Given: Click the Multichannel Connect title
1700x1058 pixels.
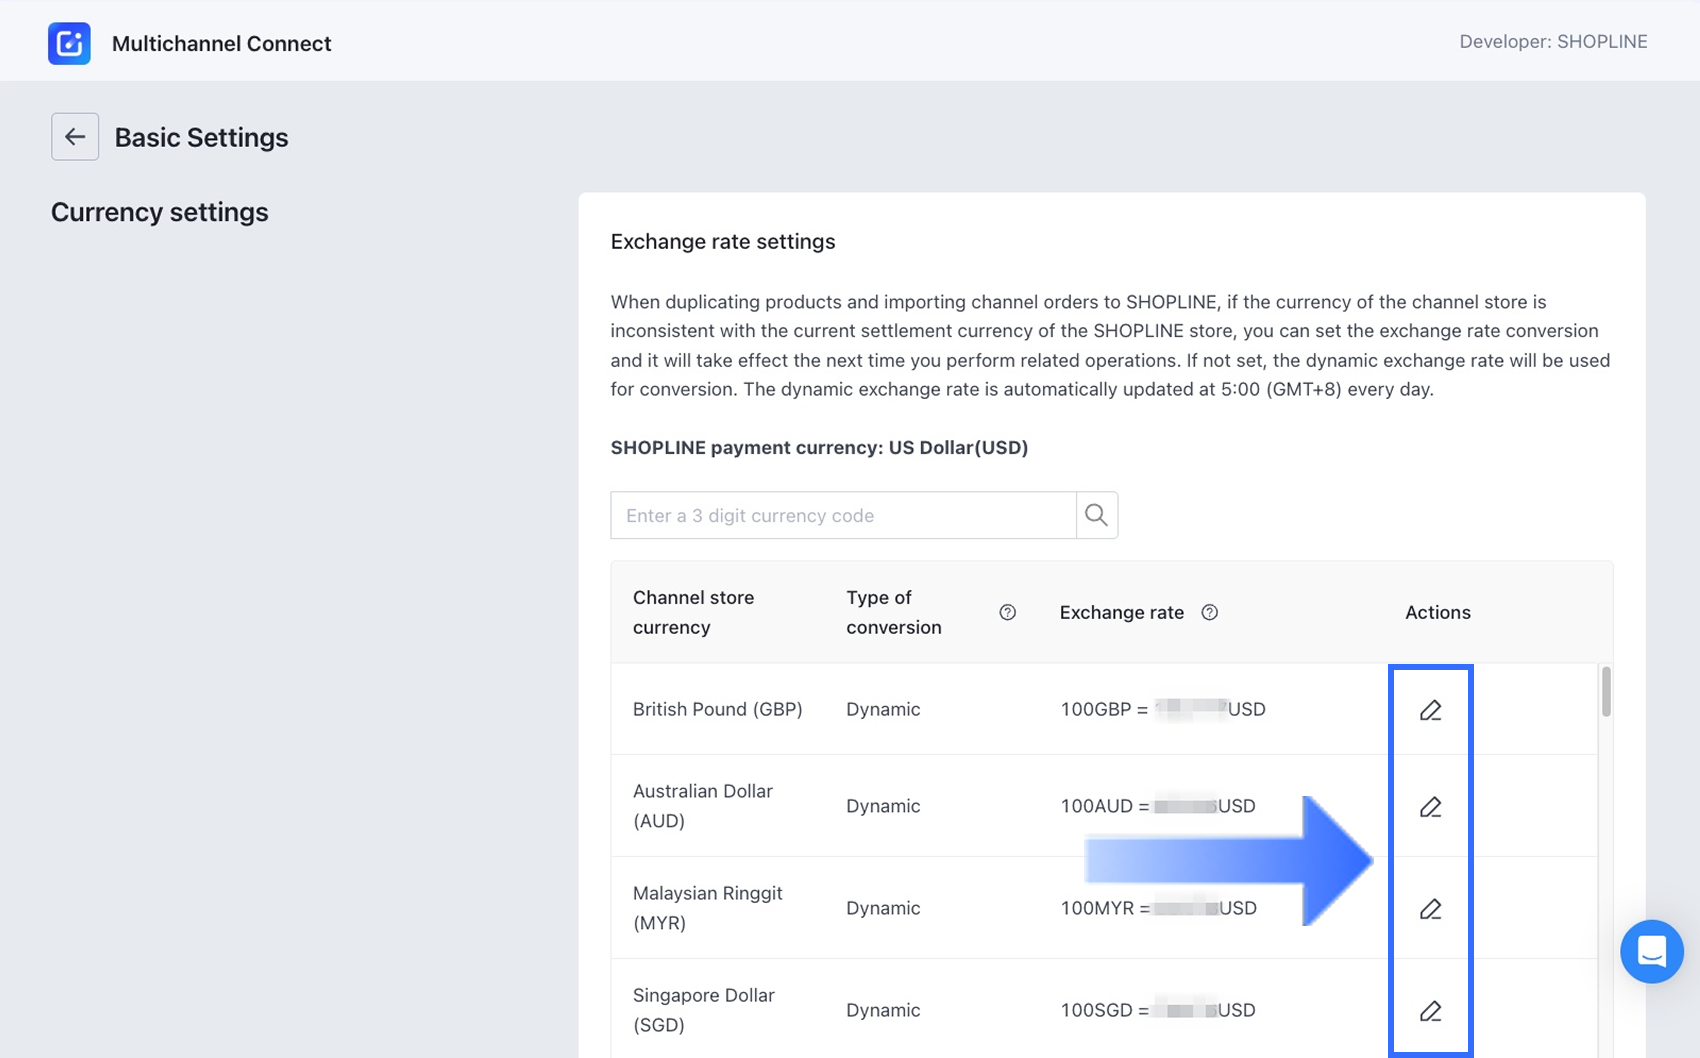Looking at the screenshot, I should point(221,43).
